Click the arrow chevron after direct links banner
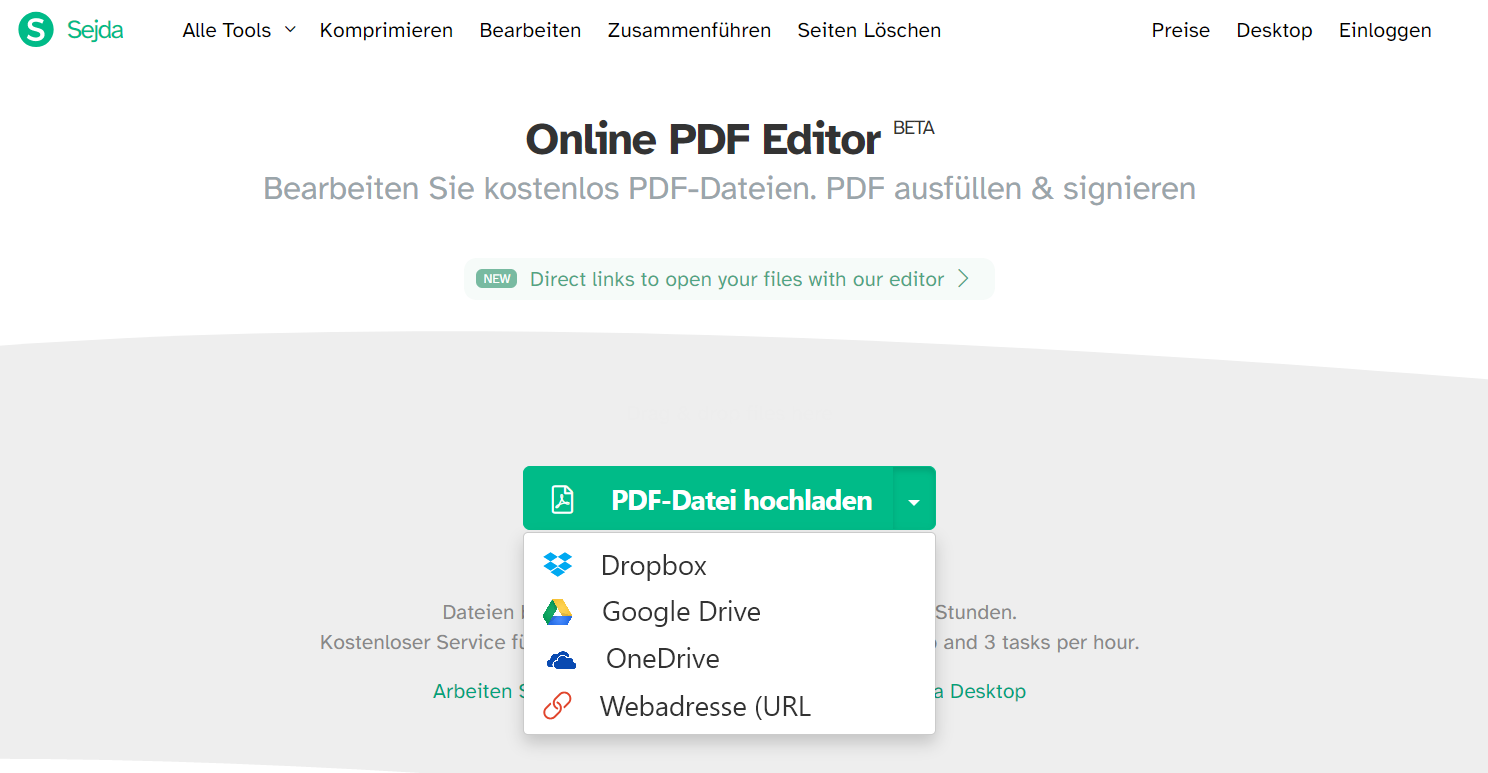 click(x=963, y=279)
